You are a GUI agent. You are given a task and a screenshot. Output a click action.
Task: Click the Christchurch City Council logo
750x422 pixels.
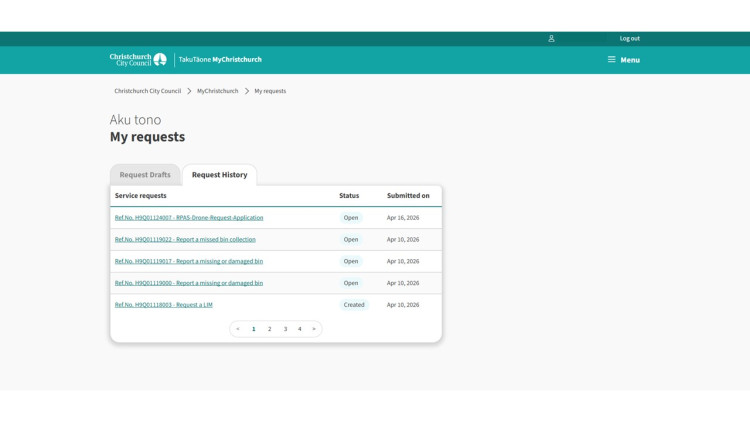[x=138, y=60]
